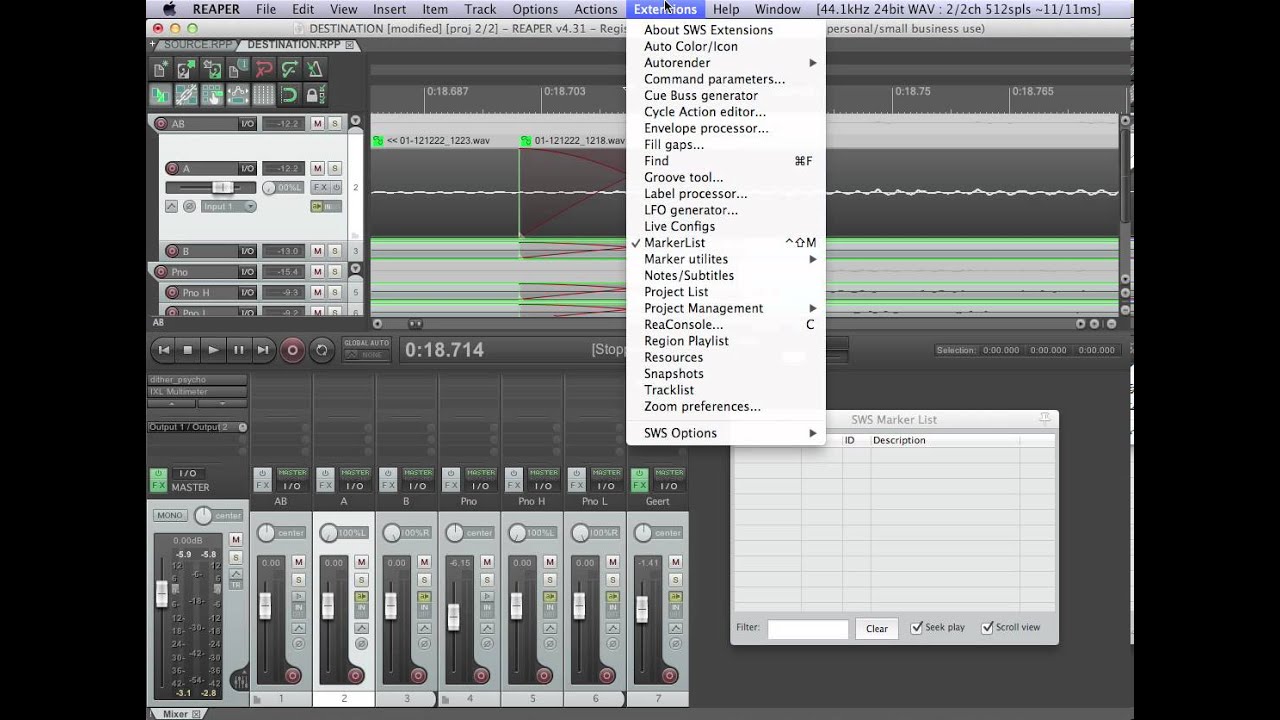Toggle the Locking padlock toolbar icon
Viewport: 1280px width, 720px height.
(x=314, y=95)
